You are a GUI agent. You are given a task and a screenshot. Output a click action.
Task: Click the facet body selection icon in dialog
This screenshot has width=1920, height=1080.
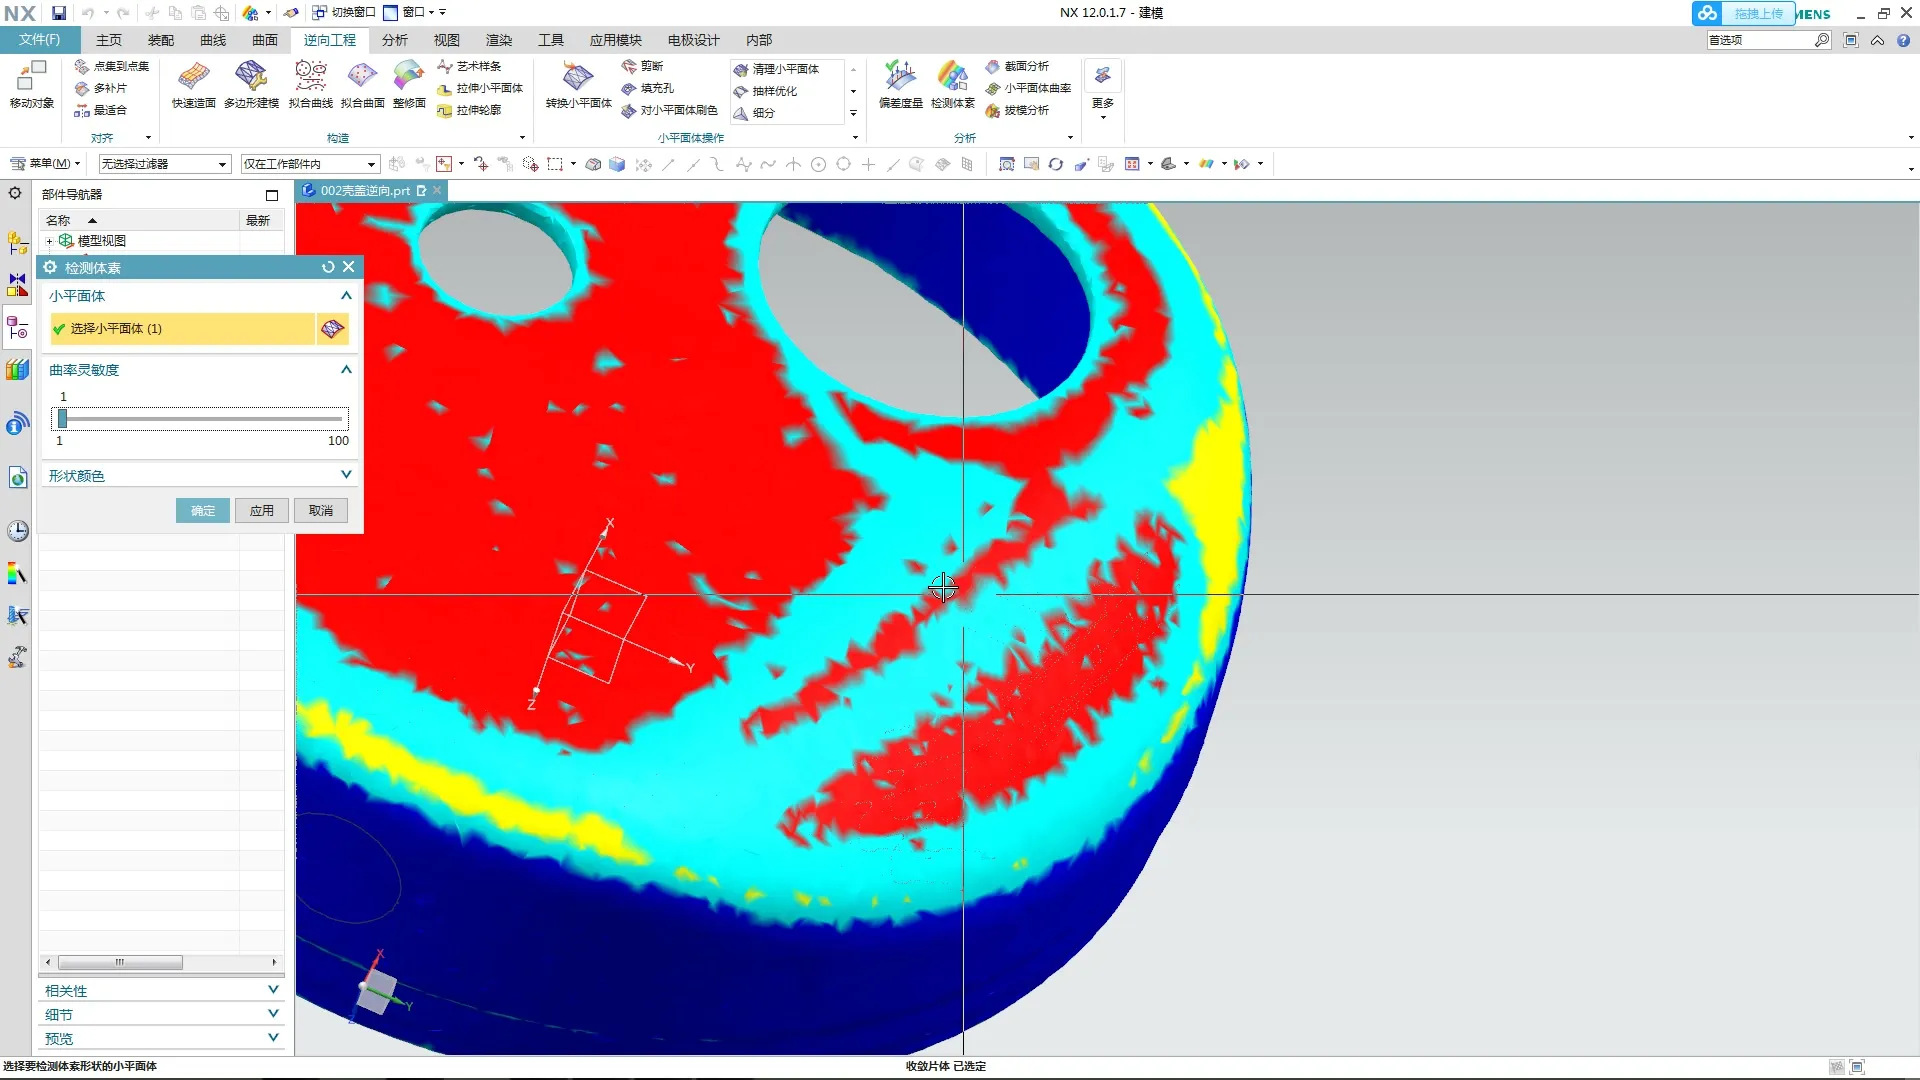coord(332,329)
